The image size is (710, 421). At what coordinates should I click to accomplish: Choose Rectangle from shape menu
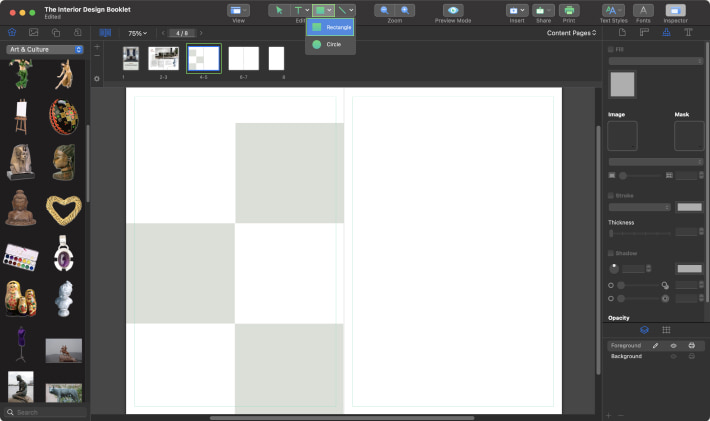click(x=331, y=27)
